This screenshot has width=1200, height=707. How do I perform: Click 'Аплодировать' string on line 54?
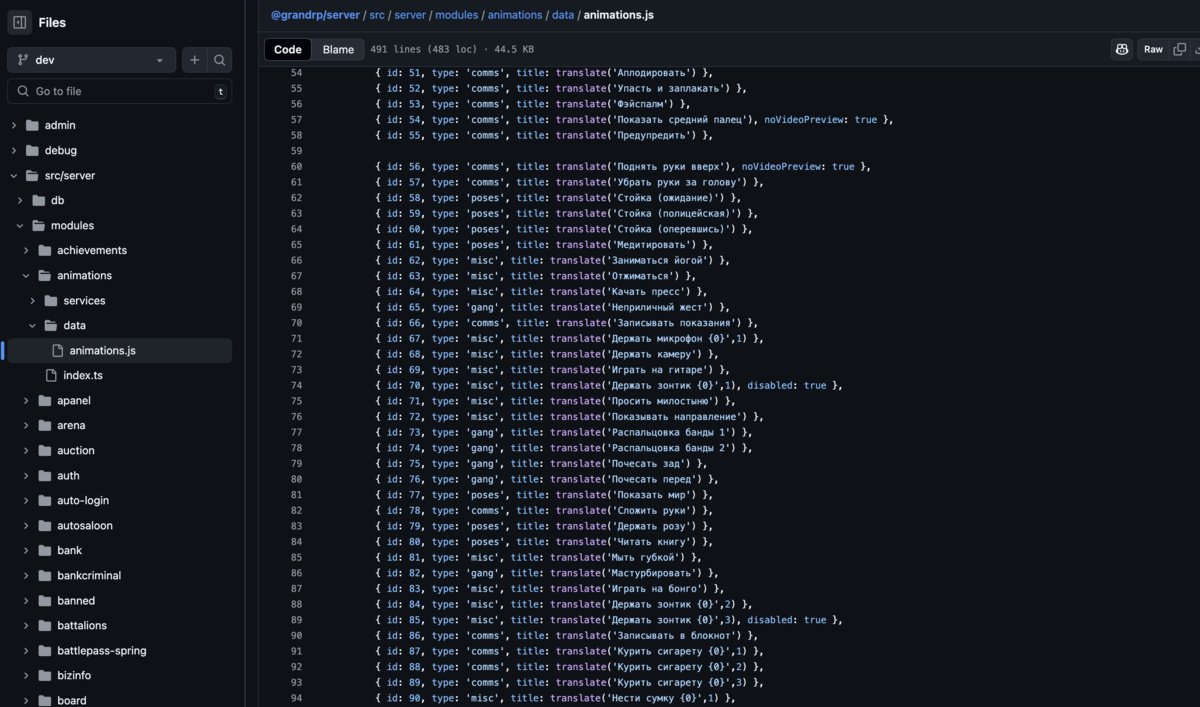click(x=653, y=73)
